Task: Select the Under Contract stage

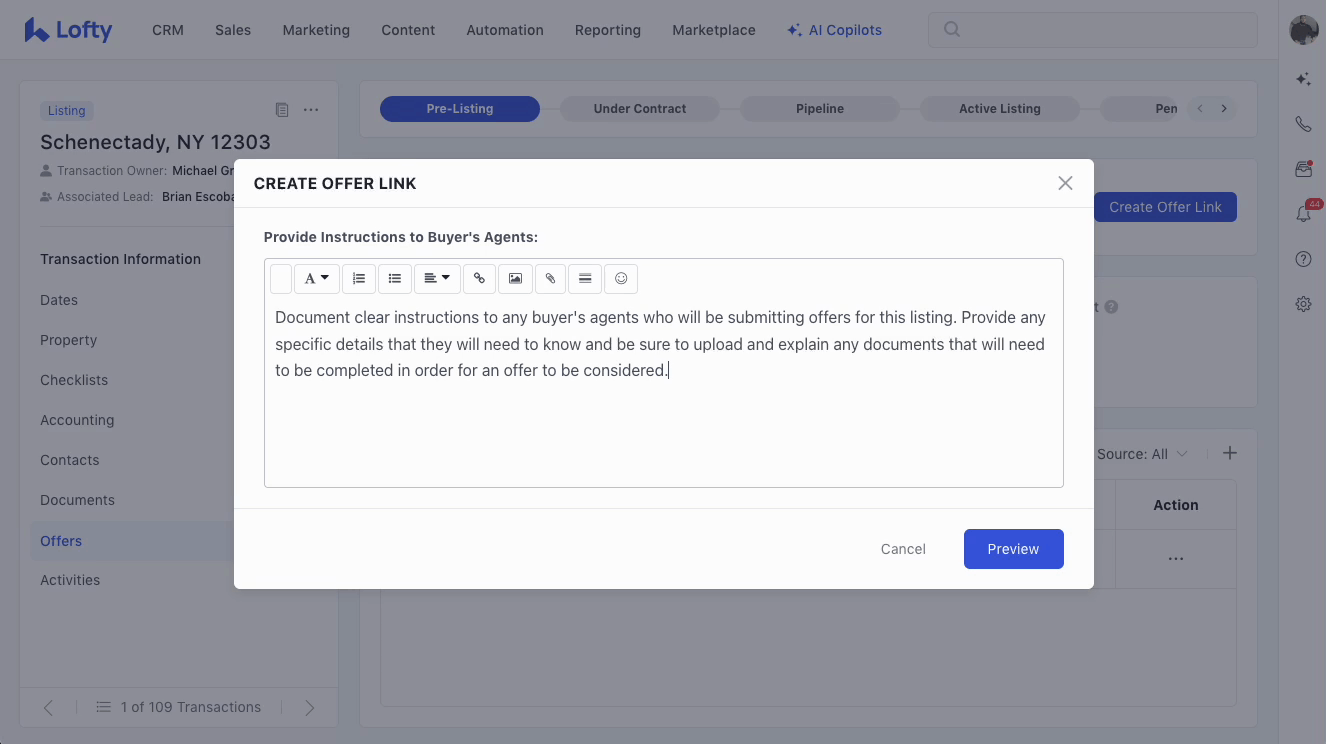Action: (639, 109)
